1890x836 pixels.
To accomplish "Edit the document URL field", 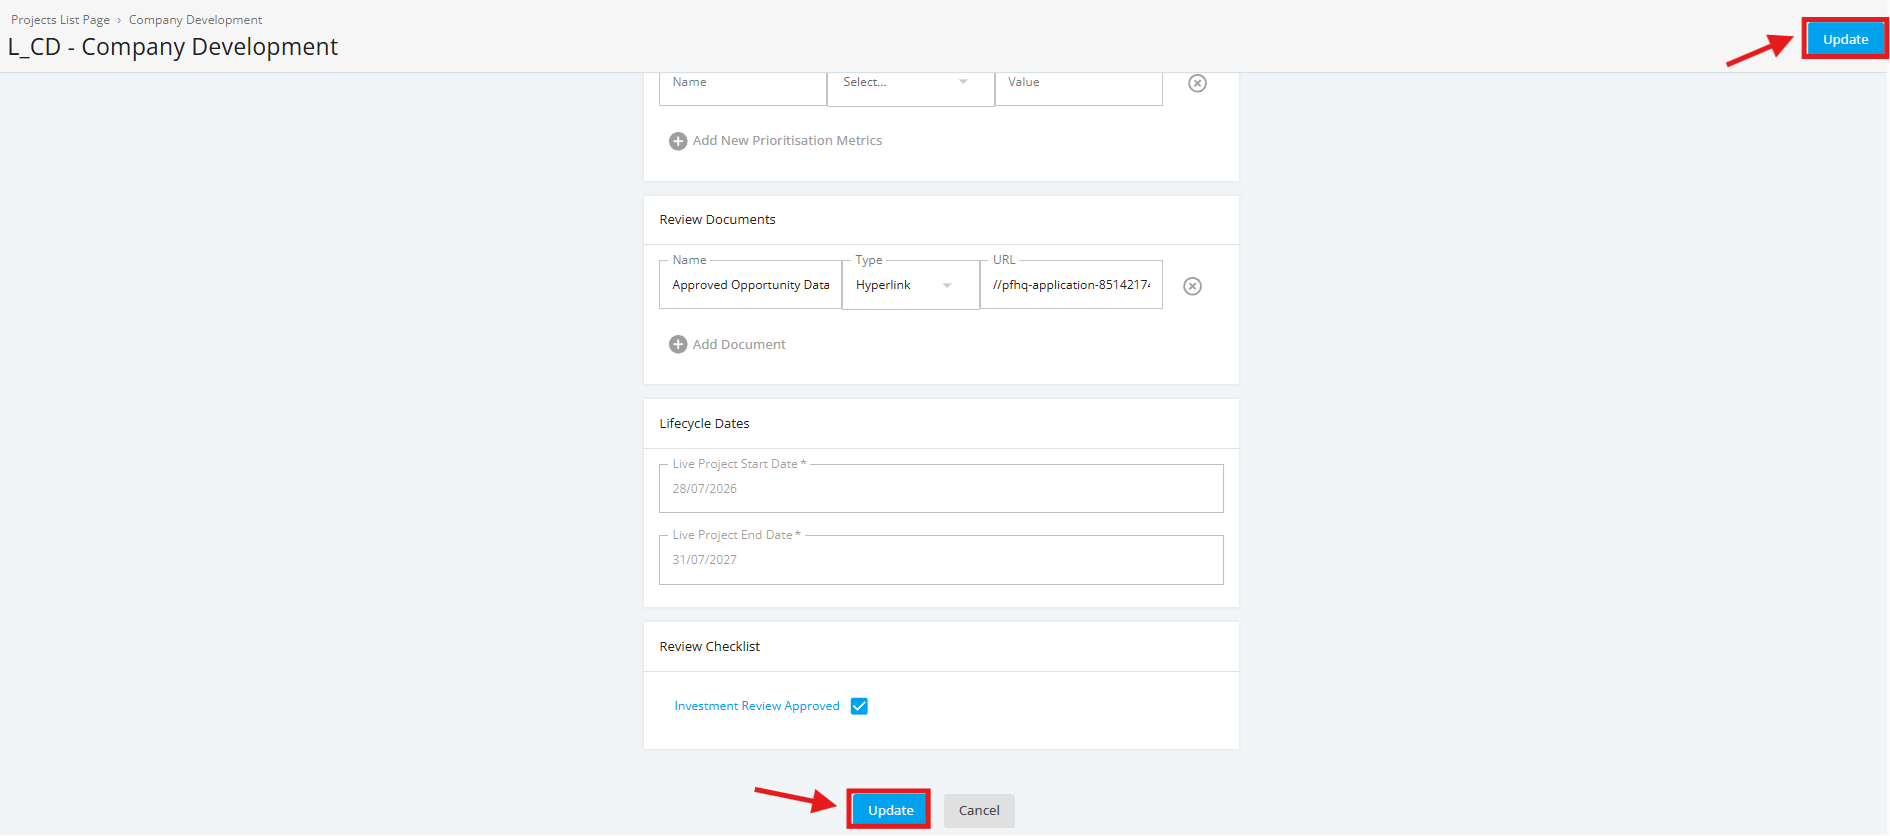I will point(1071,285).
